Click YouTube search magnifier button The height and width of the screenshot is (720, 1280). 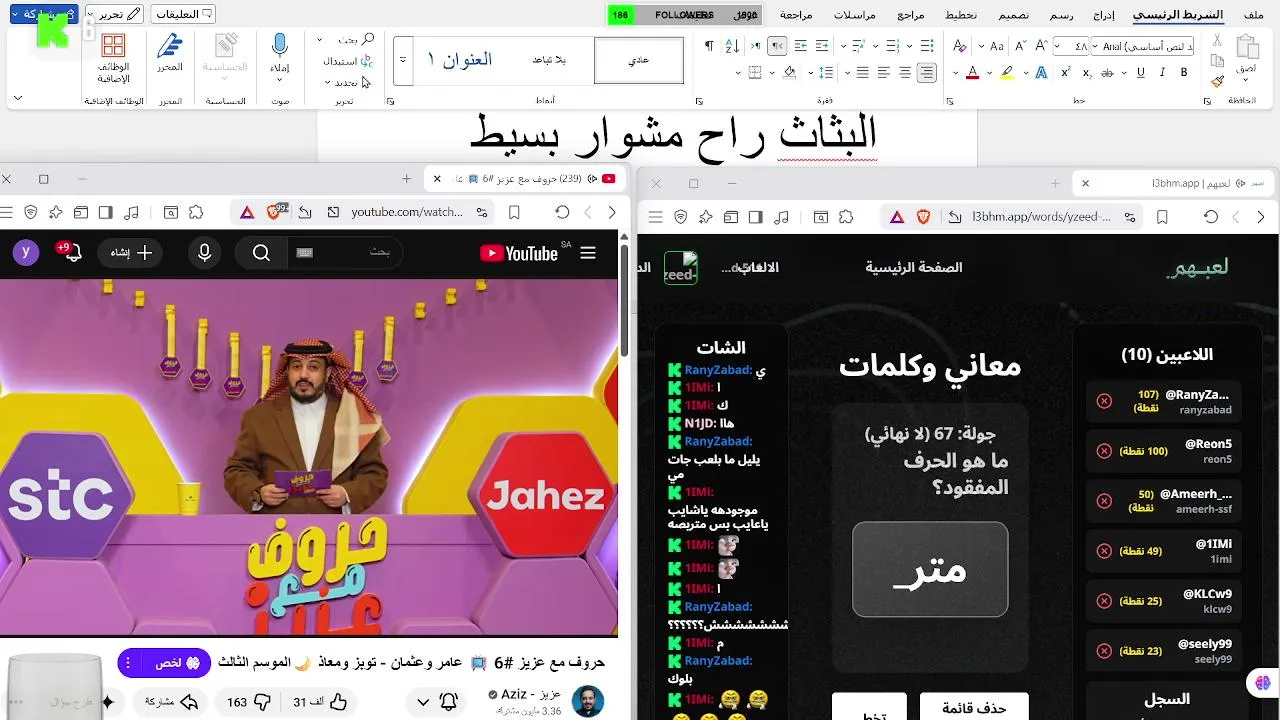click(261, 253)
